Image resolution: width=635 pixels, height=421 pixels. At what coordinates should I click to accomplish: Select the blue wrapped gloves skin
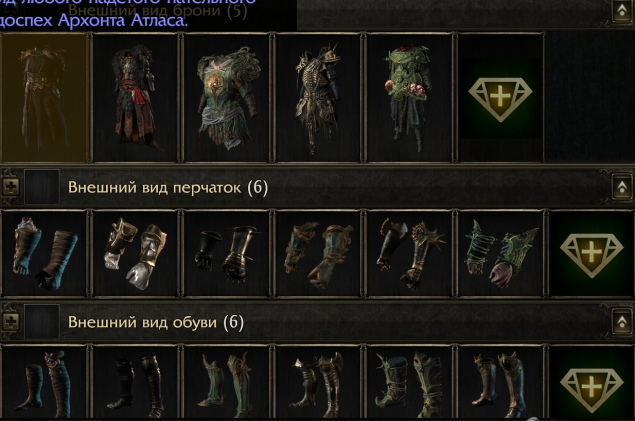point(45,253)
